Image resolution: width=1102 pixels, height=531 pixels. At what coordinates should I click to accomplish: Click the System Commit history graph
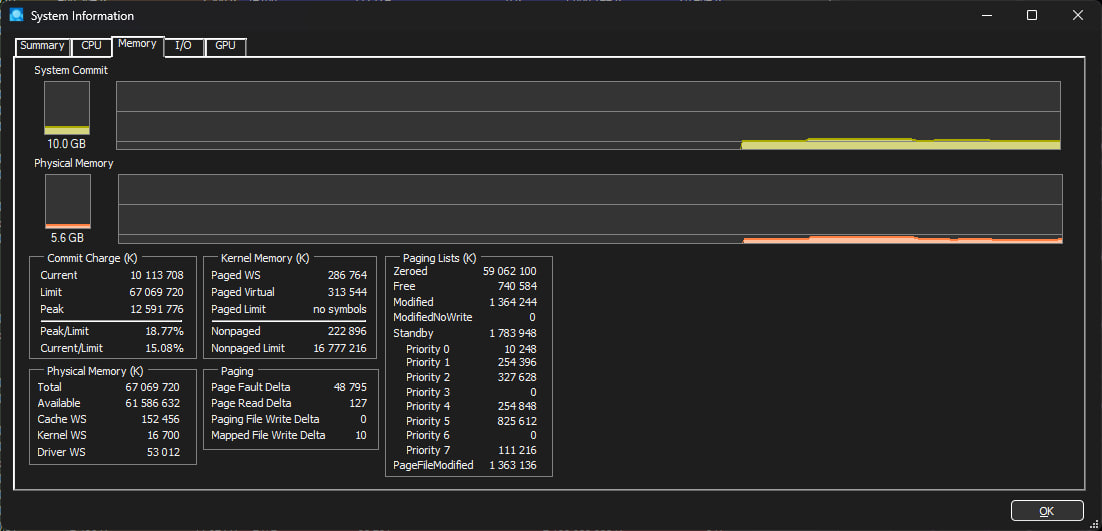click(588, 115)
